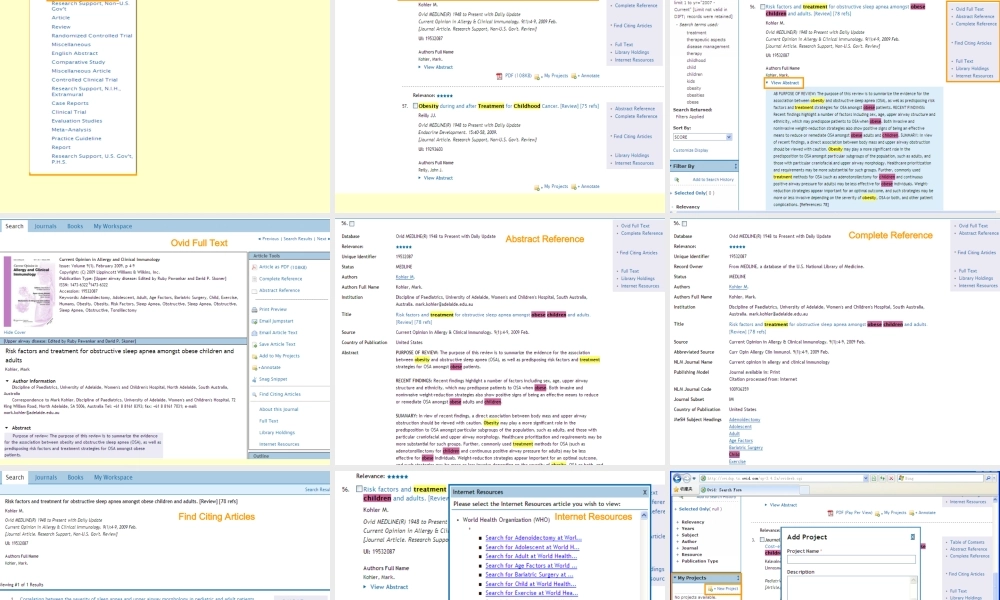Collapse the Abstract section triangle

tap(7, 426)
